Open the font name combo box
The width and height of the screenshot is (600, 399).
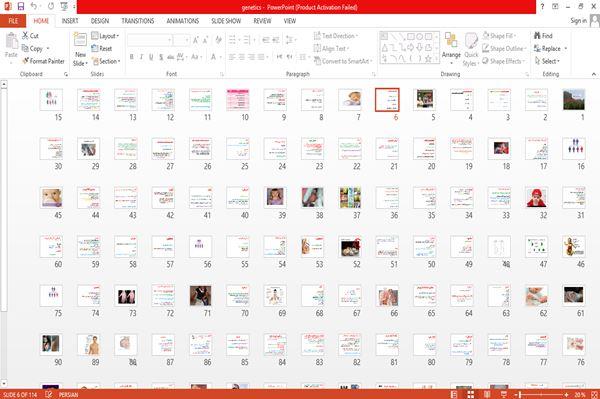coord(150,40)
